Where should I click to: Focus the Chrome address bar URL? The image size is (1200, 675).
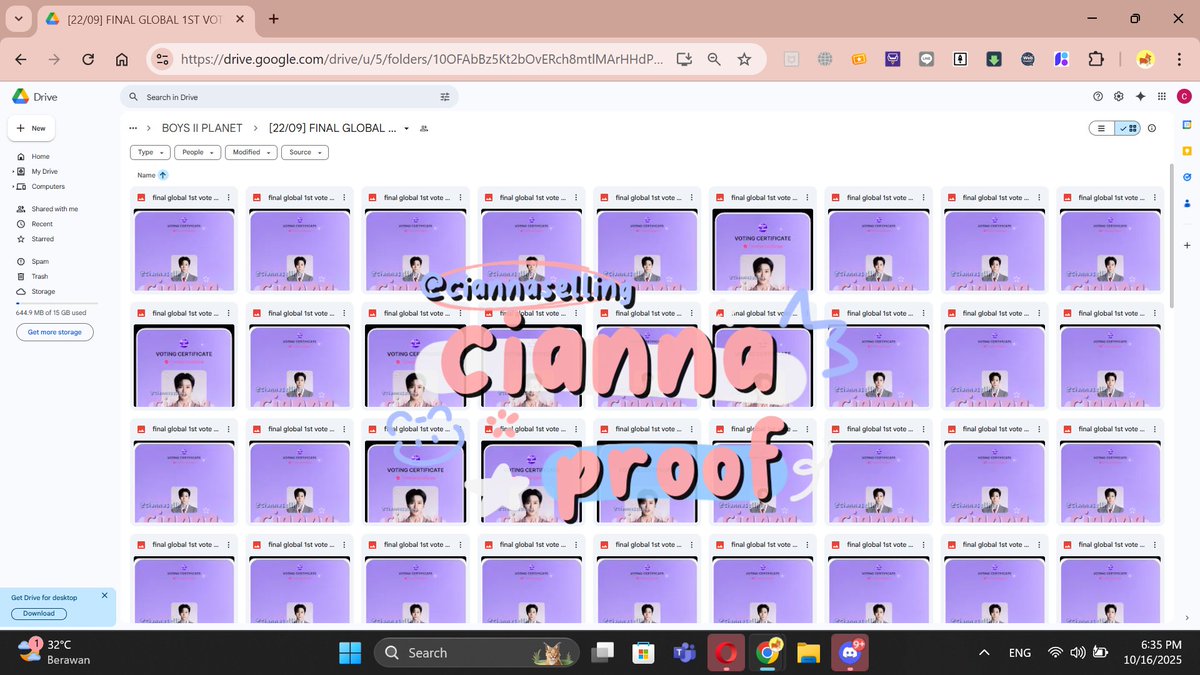420,60
